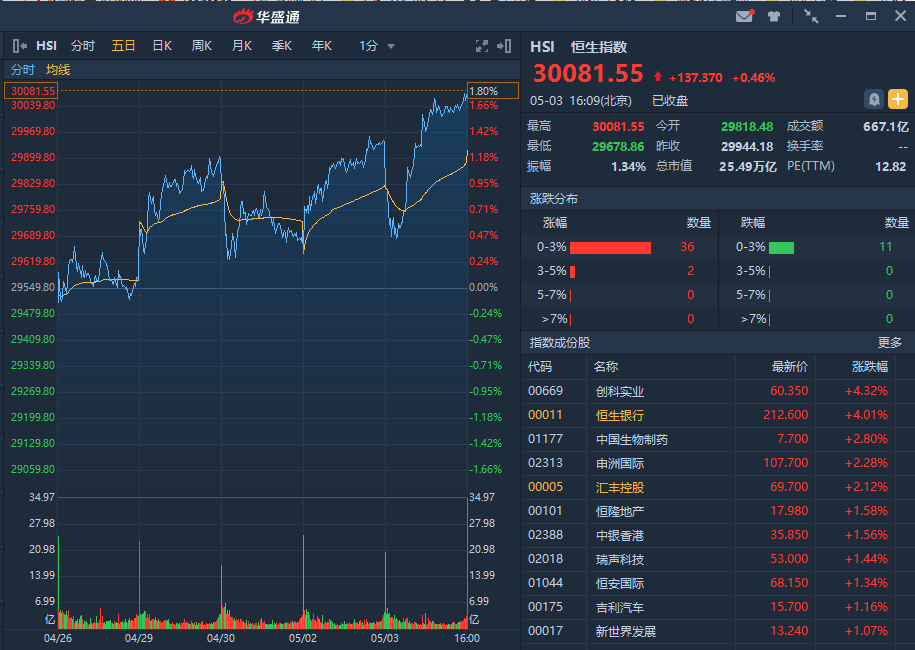Switch to 周K chart tab
The width and height of the screenshot is (915, 650).
click(x=202, y=46)
